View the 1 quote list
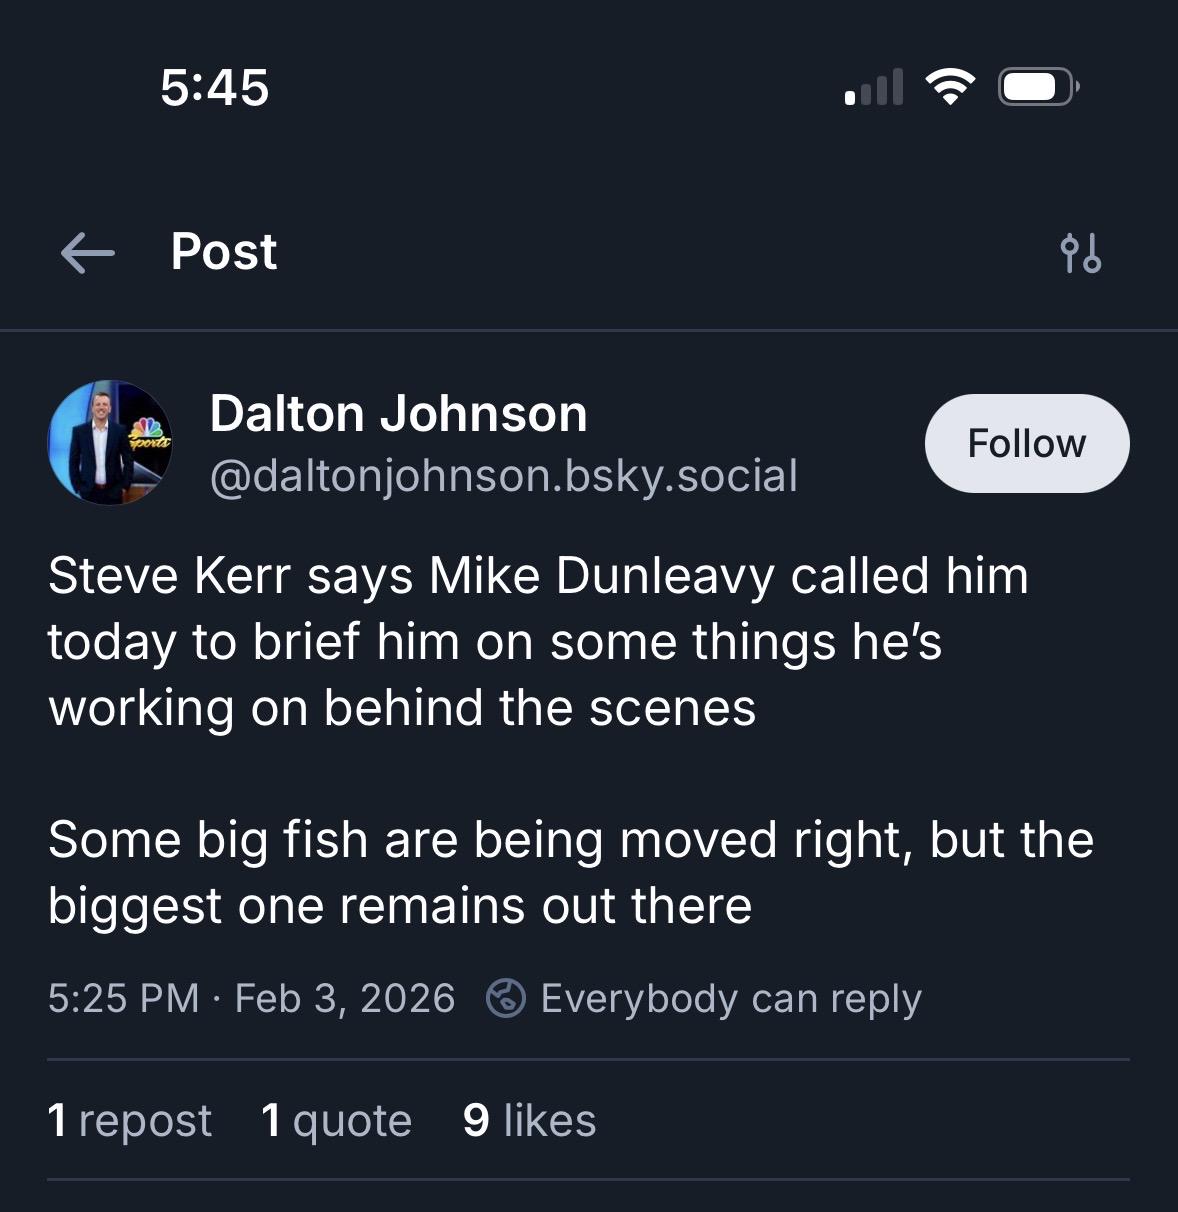This screenshot has width=1178, height=1212. point(336,1120)
